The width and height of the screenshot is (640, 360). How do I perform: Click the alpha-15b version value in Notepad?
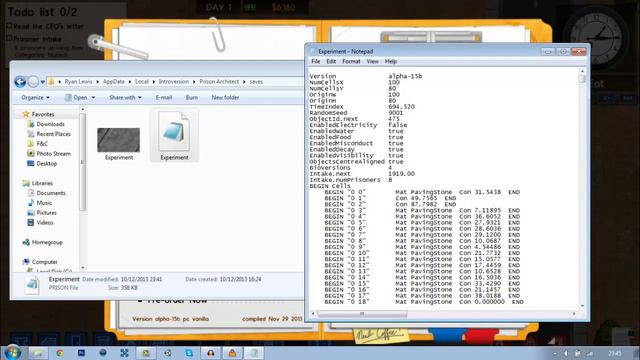405,76
